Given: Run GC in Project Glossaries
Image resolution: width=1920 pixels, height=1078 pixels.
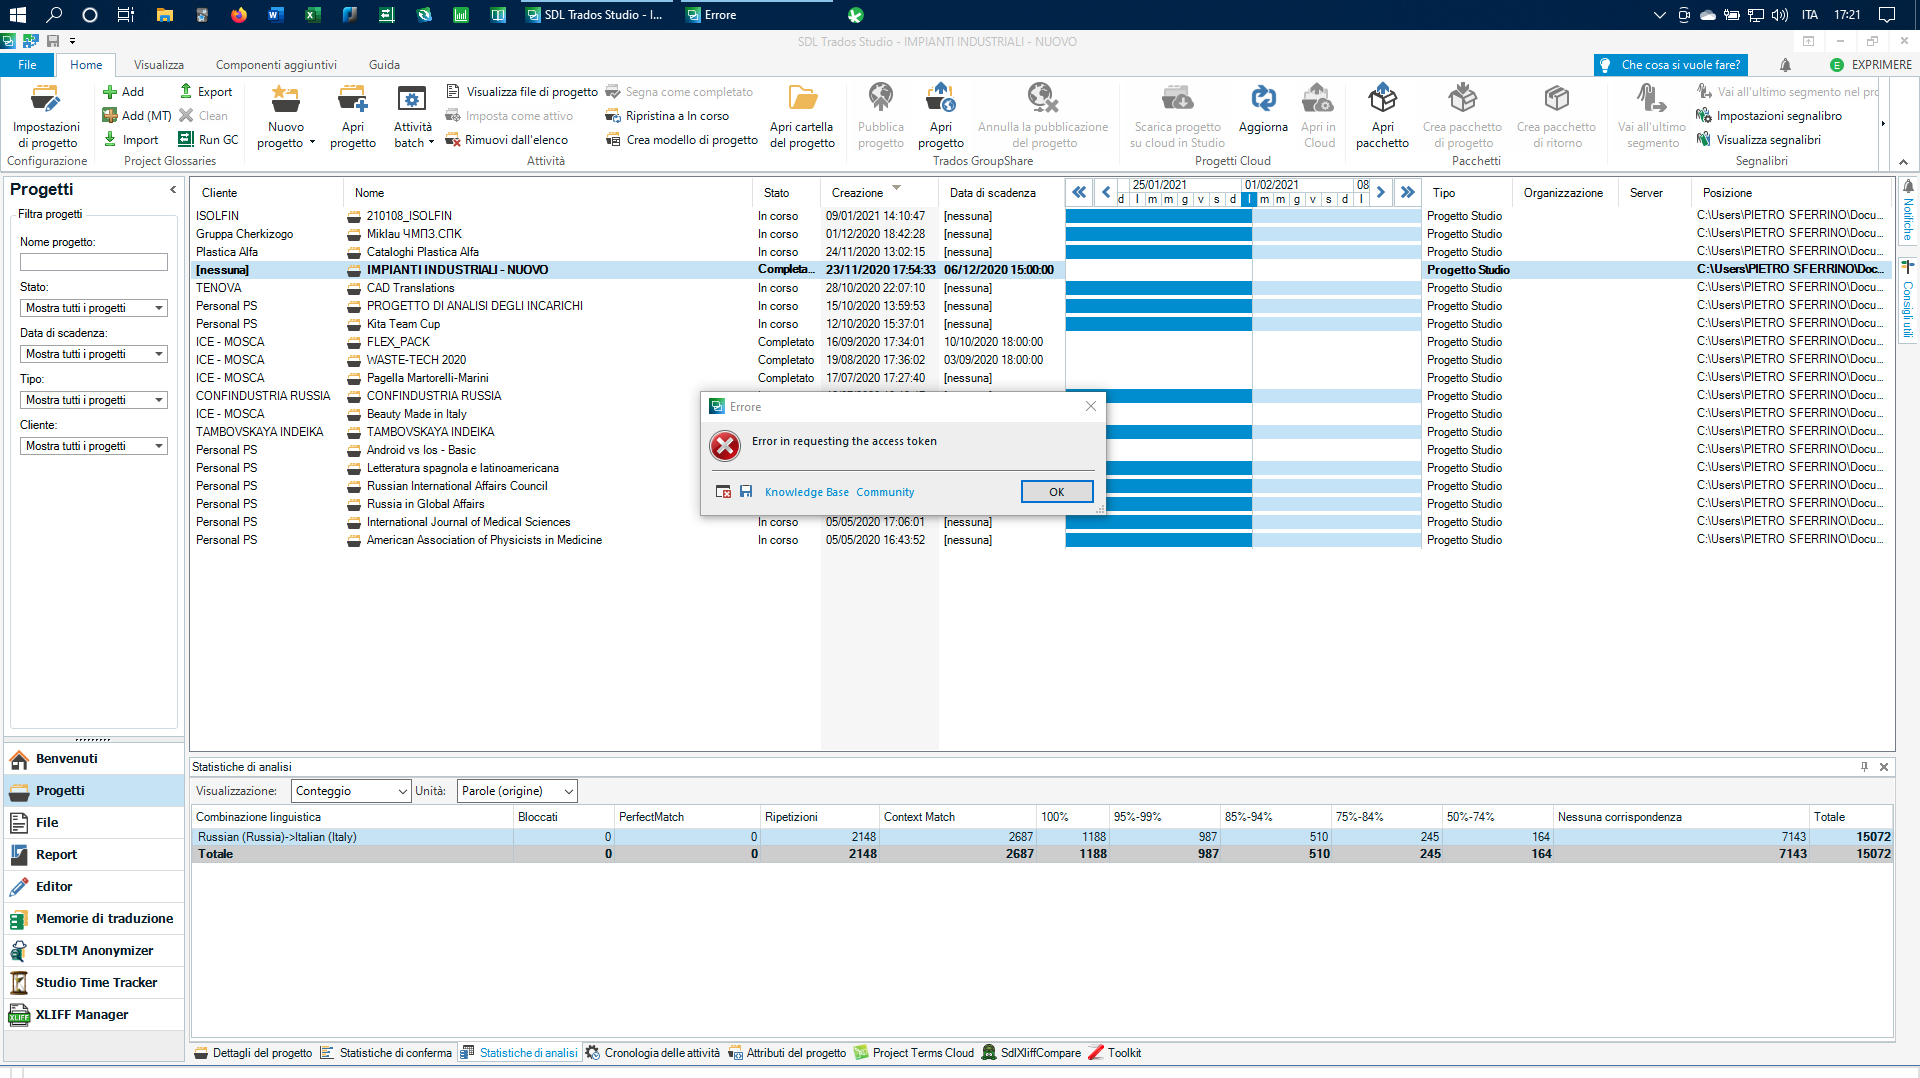Looking at the screenshot, I should [x=208, y=139].
